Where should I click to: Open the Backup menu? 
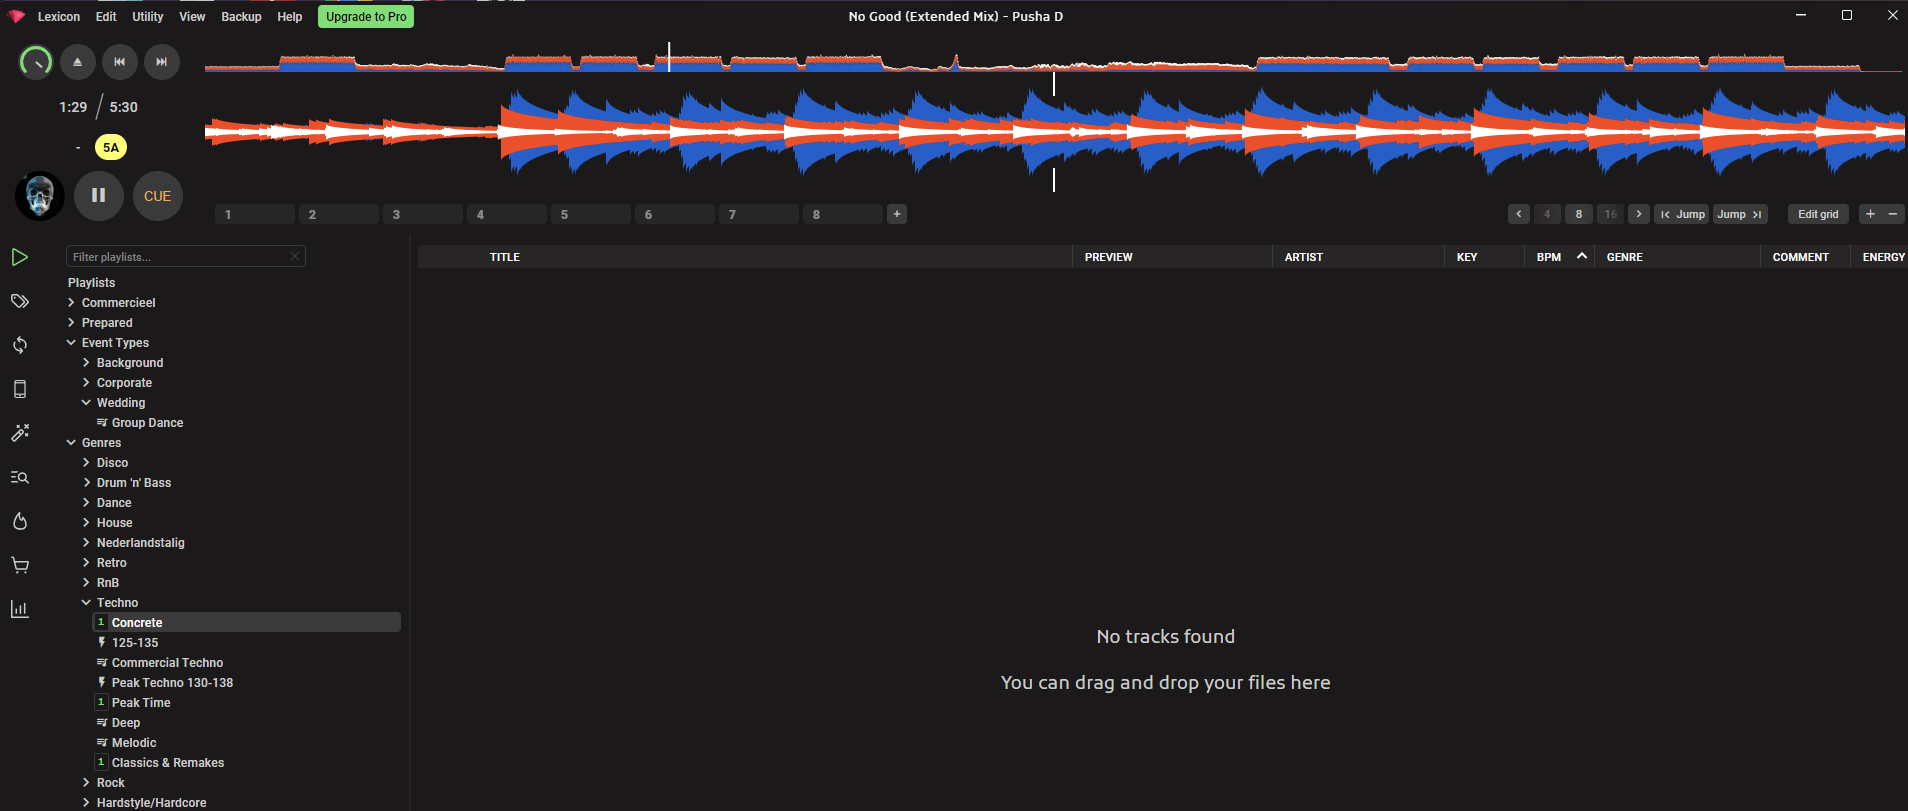[241, 17]
